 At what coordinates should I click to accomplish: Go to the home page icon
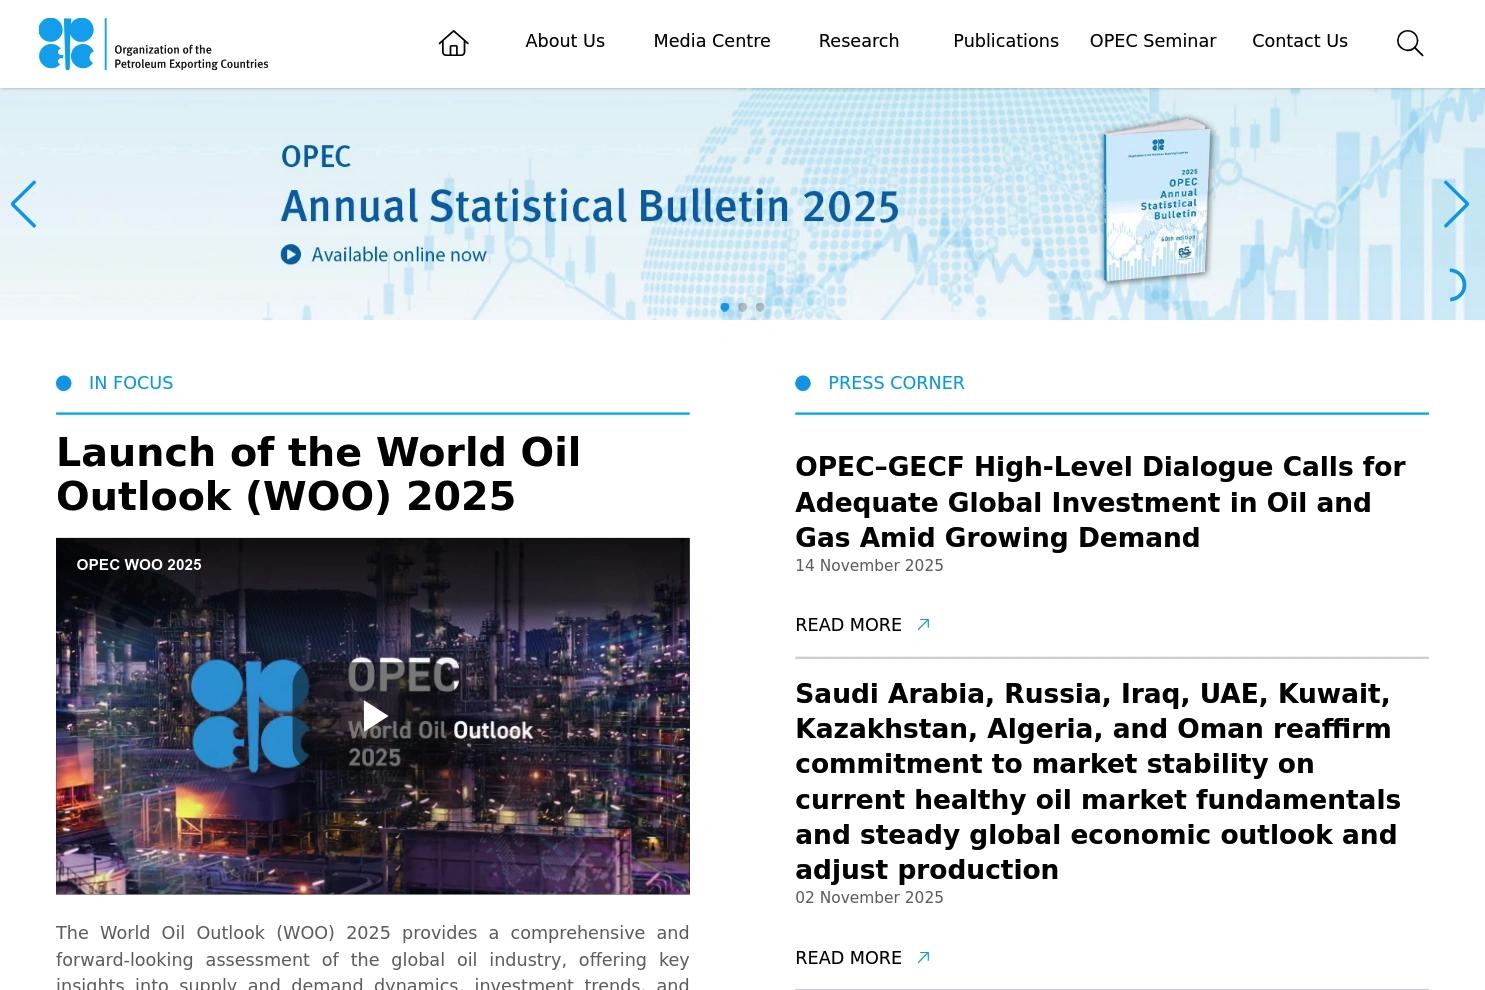tap(453, 43)
